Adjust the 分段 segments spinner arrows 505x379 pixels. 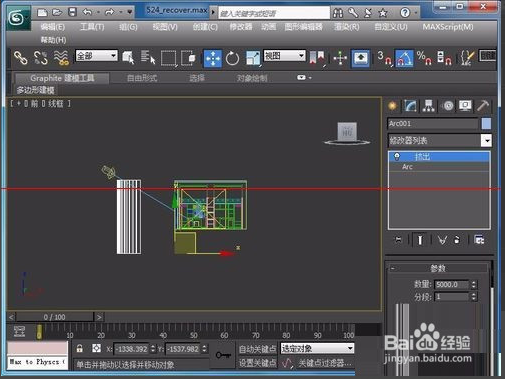[474, 297]
